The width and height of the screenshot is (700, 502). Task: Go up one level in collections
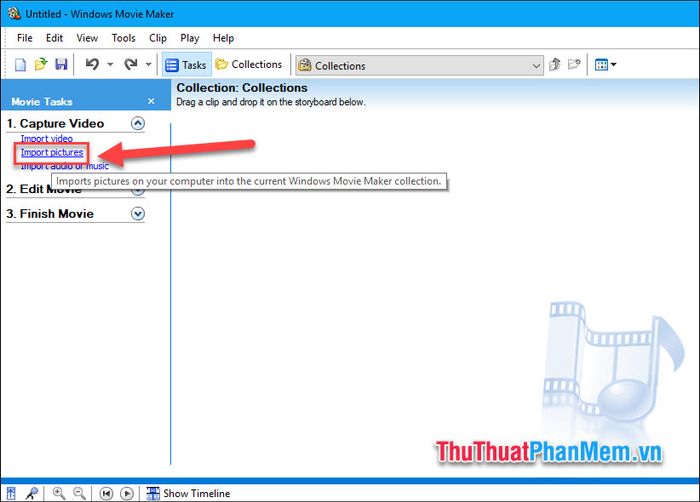tap(555, 65)
